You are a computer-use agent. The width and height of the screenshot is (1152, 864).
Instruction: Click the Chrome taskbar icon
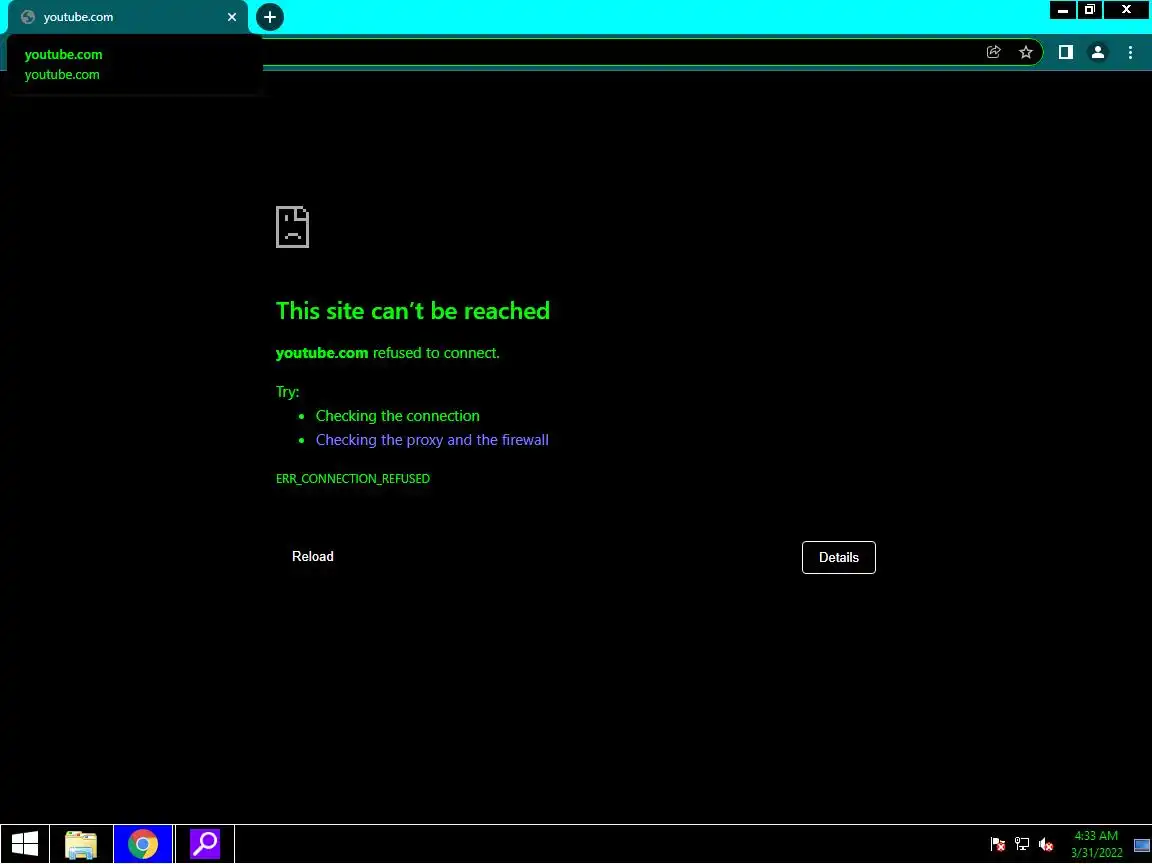tap(143, 844)
